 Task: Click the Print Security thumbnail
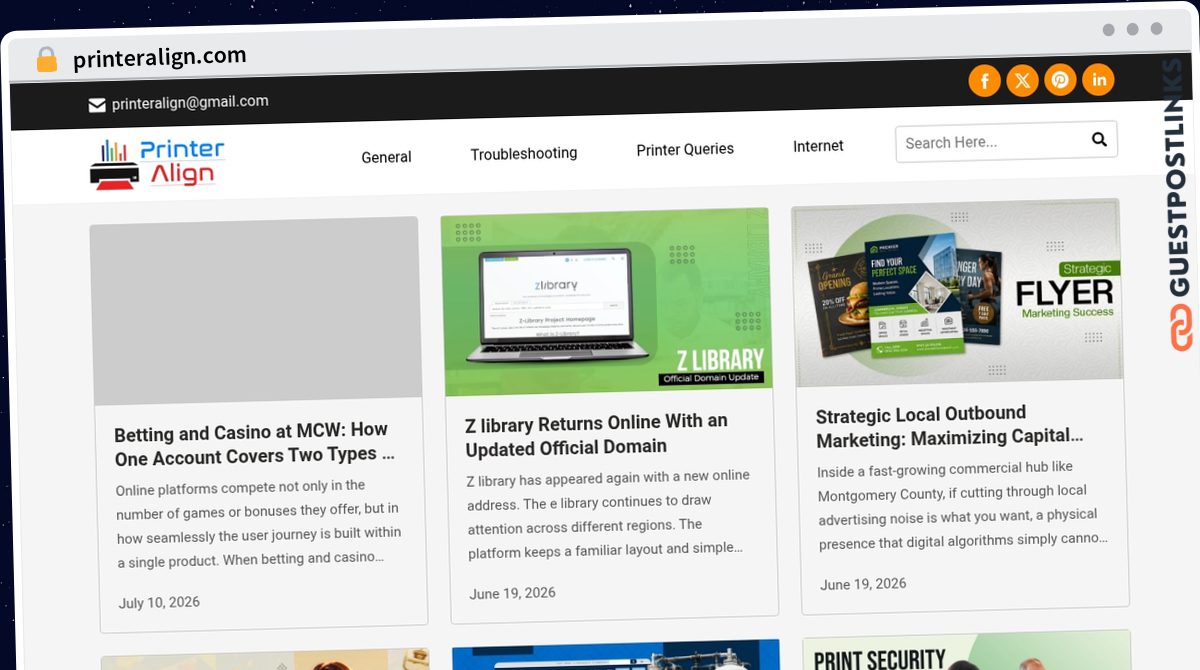967,651
